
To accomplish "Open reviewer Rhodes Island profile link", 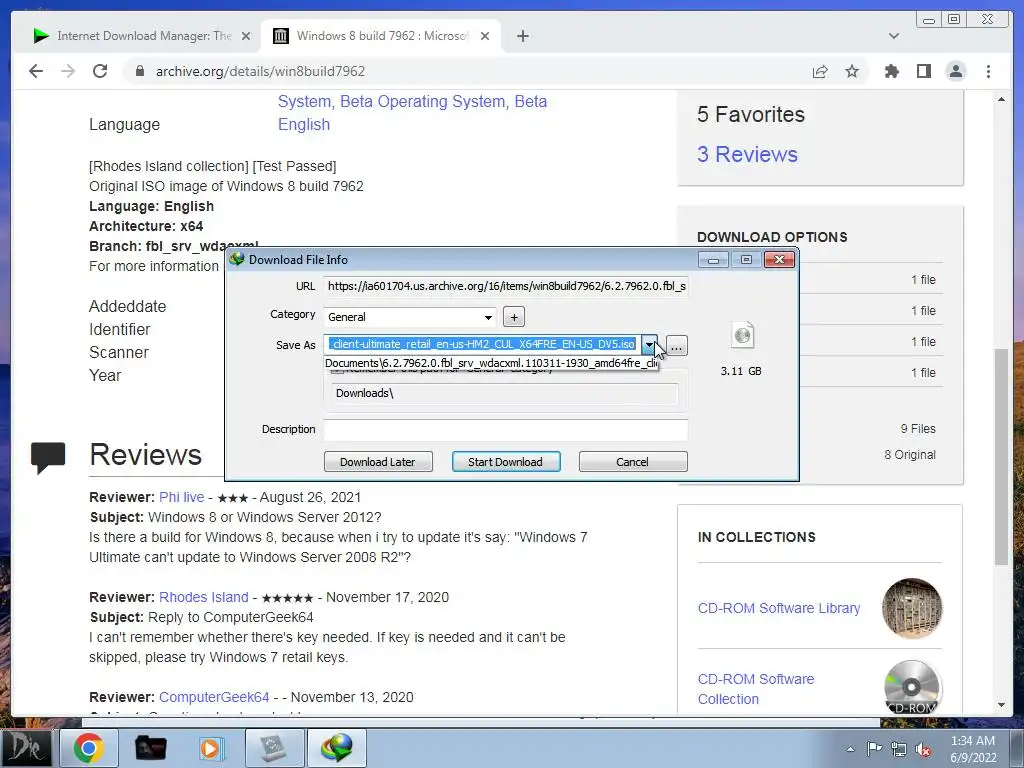I will point(204,597).
